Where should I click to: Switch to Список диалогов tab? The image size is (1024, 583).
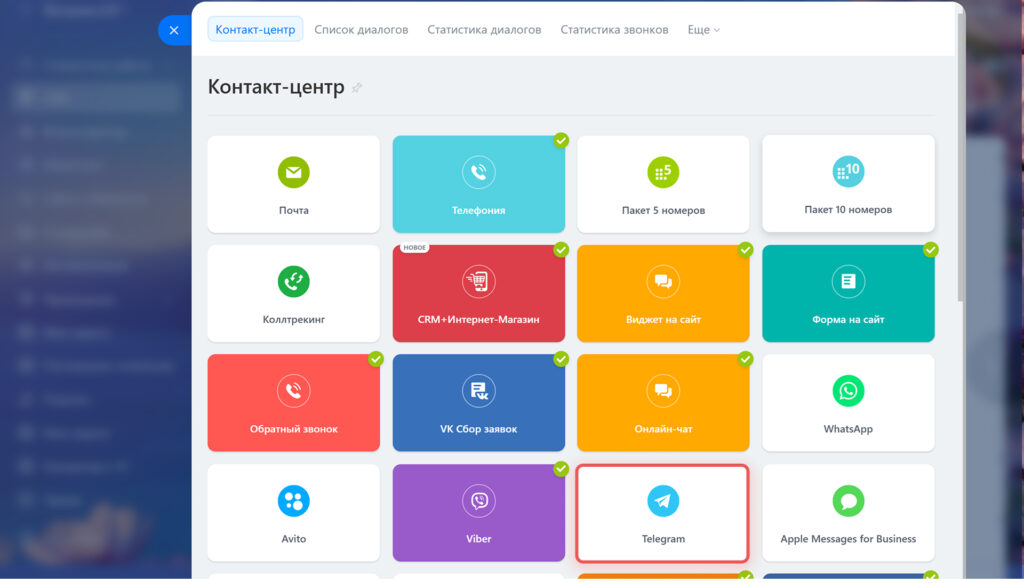pyautogui.click(x=361, y=30)
